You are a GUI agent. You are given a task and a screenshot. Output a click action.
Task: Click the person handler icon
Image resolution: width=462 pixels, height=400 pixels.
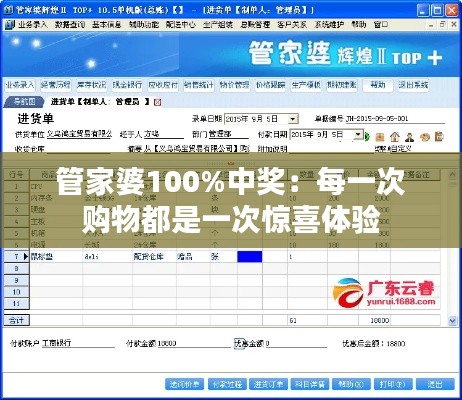[x=410, y=137]
